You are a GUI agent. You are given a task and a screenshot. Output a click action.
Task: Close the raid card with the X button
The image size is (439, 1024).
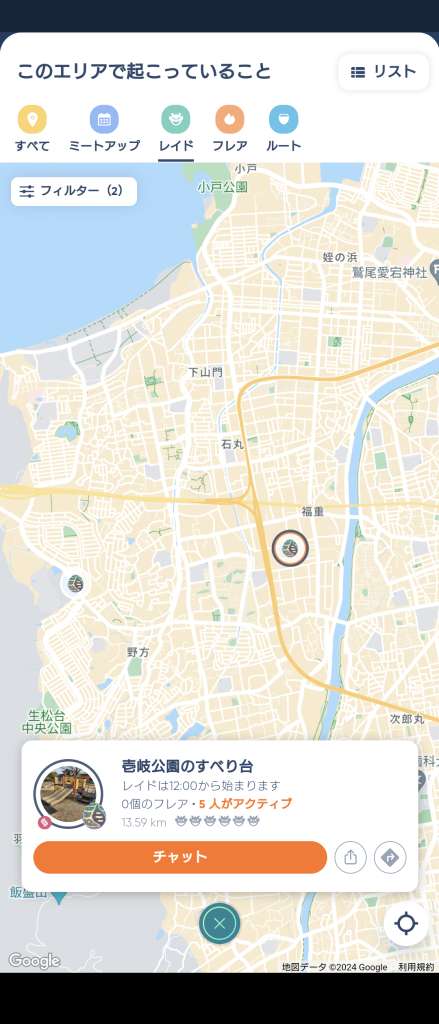[x=220, y=923]
